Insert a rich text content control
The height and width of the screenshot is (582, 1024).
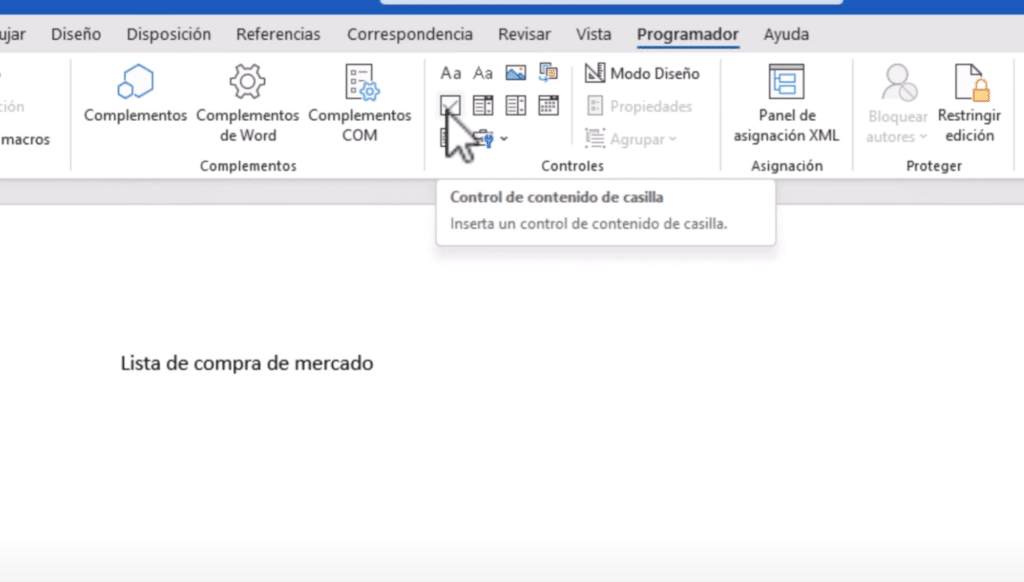451,73
